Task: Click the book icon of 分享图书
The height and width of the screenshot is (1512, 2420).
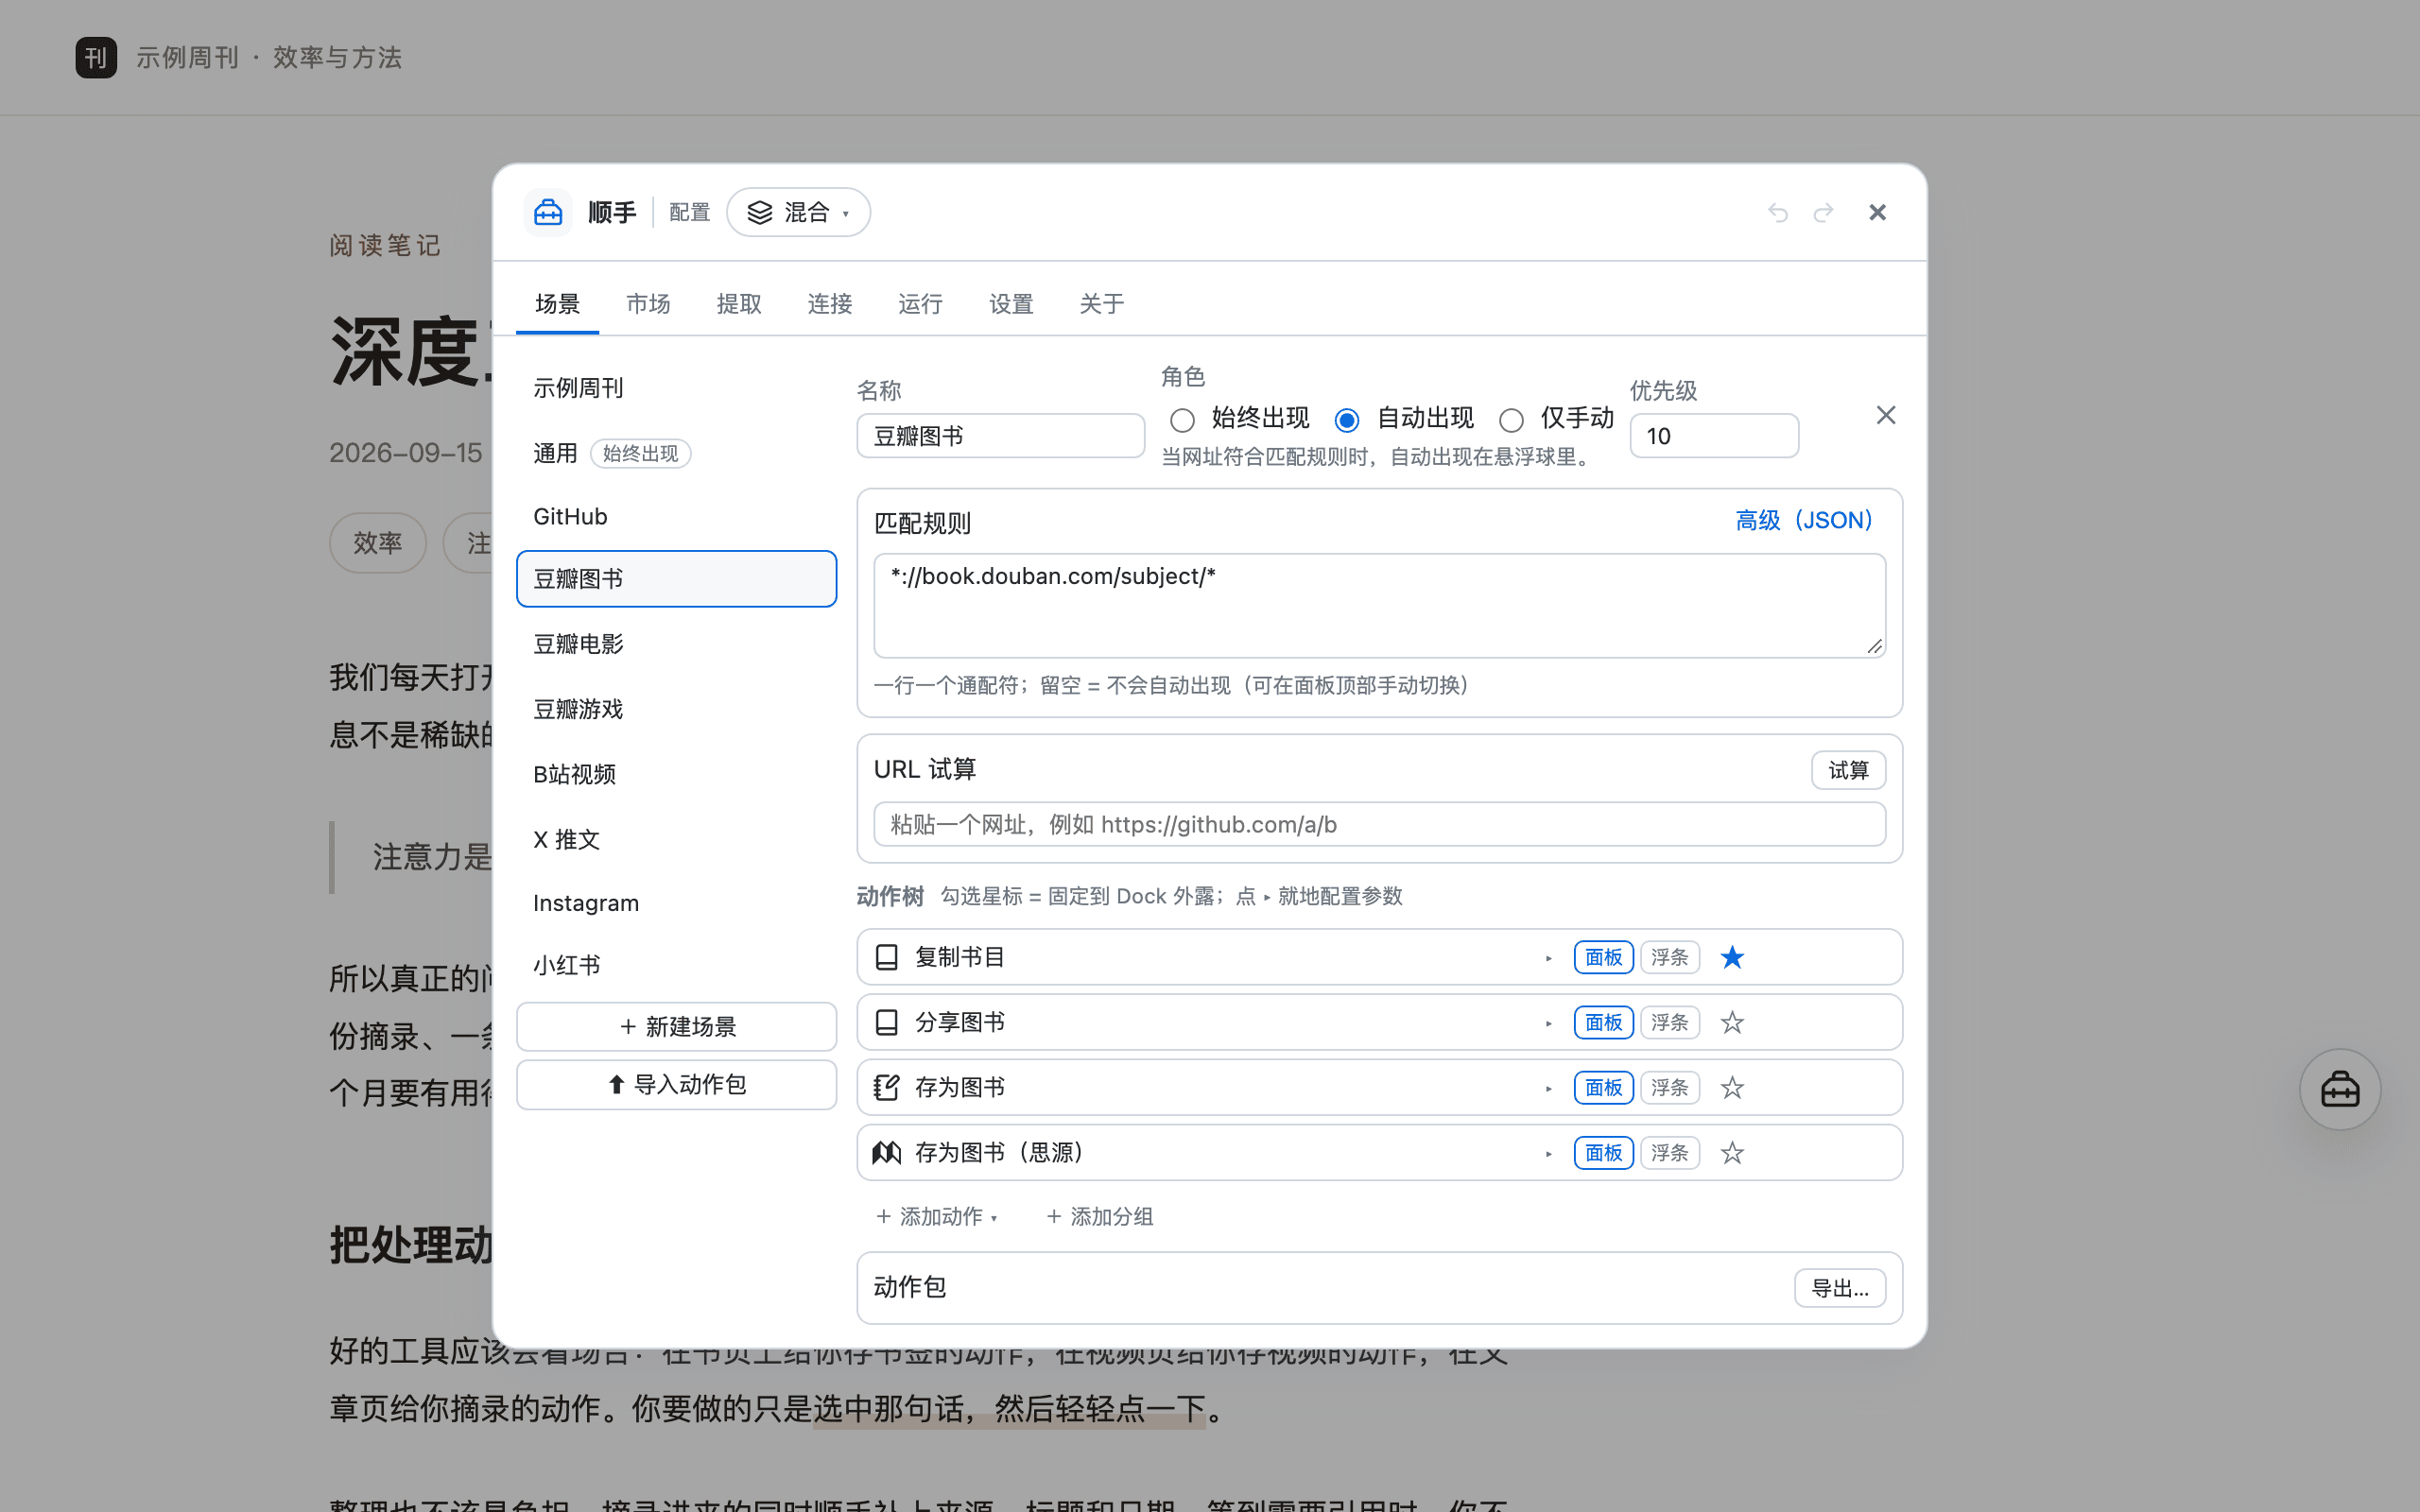Action: (886, 1022)
